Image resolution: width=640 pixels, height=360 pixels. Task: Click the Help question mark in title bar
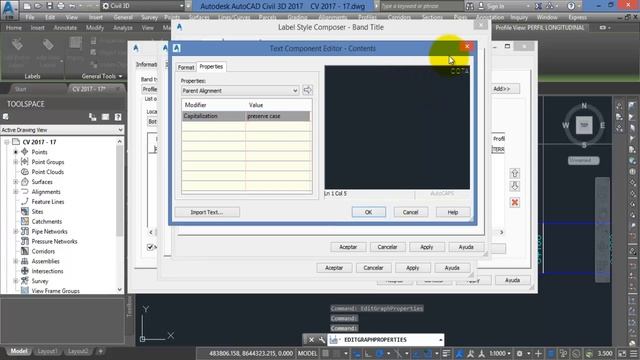pyautogui.click(x=571, y=6)
